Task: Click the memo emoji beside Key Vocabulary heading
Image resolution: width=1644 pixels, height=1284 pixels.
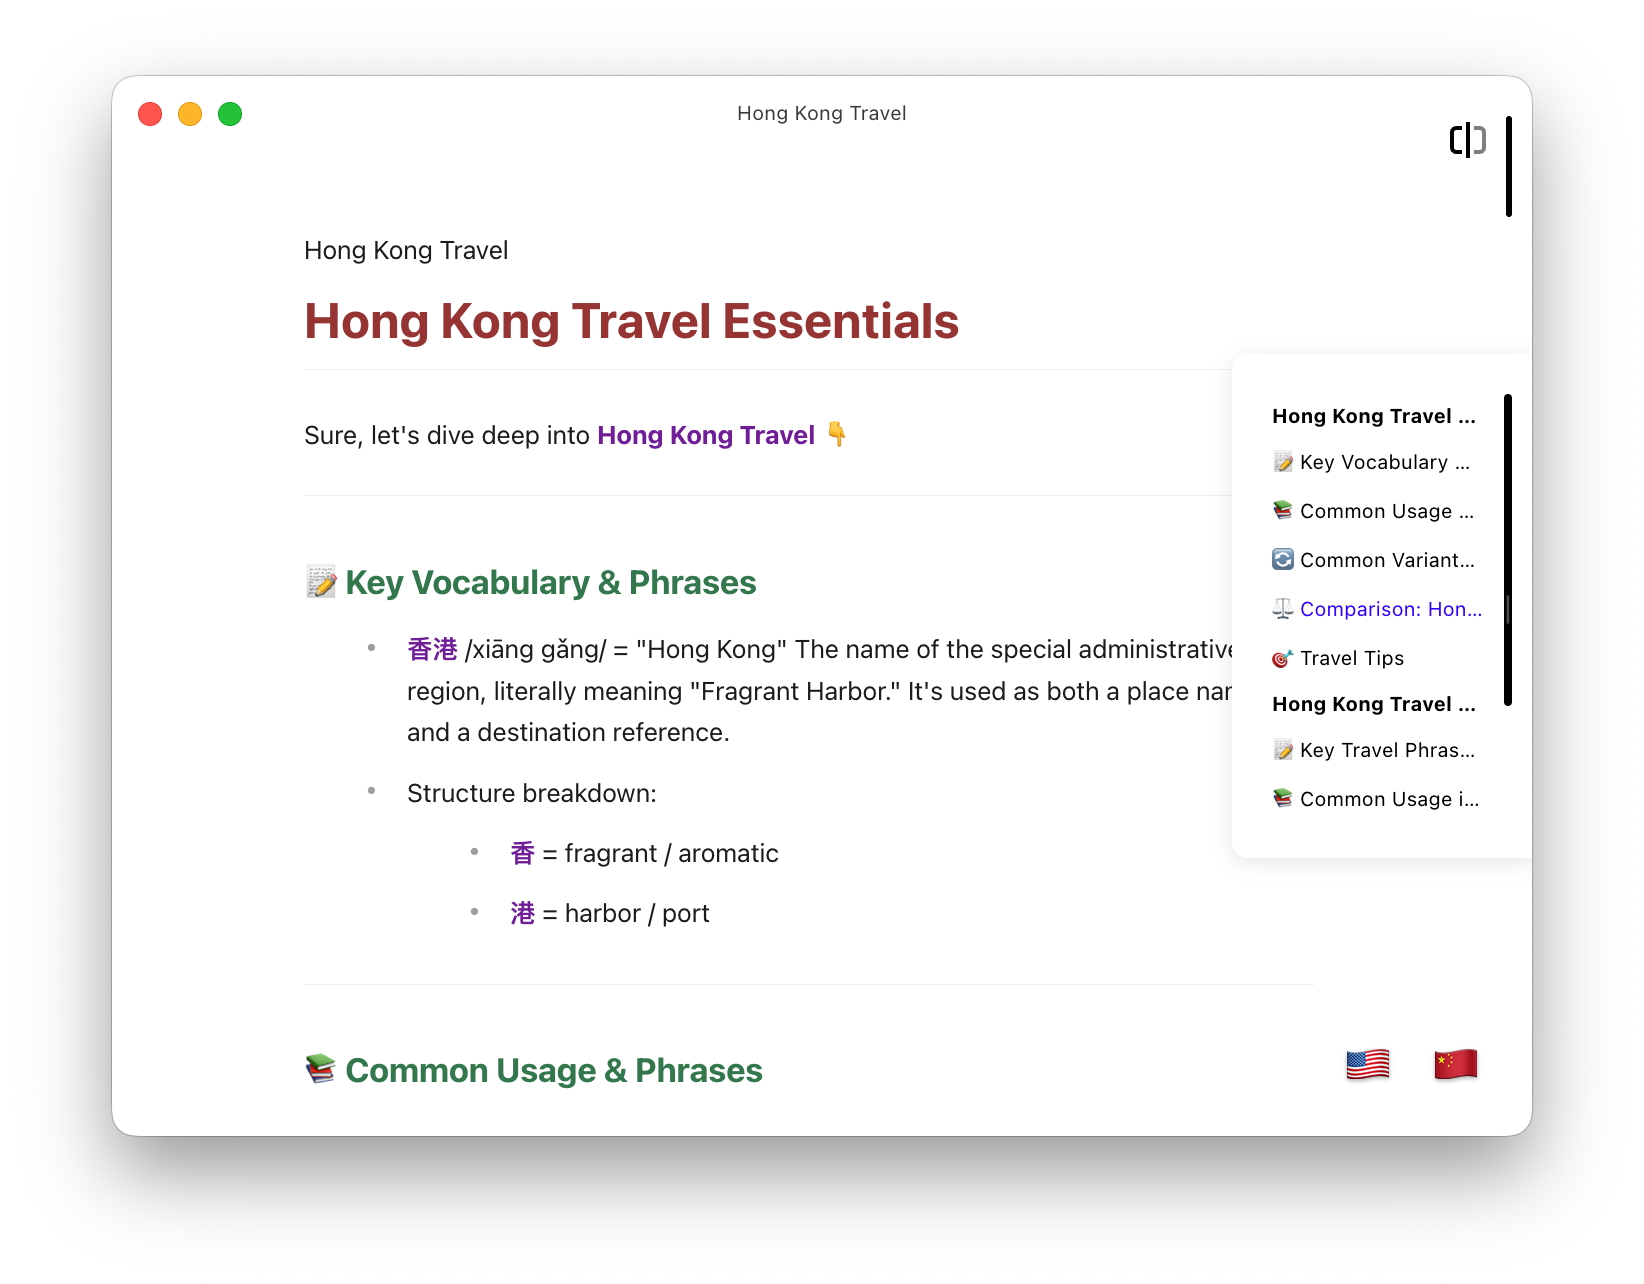Action: point(321,582)
